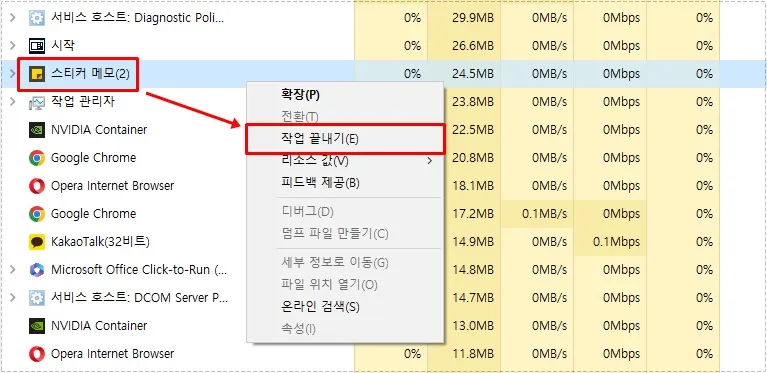Click the Microsoft Office Click-to-Run icon
Image resolution: width=767 pixels, height=373 pixels.
tap(37, 269)
